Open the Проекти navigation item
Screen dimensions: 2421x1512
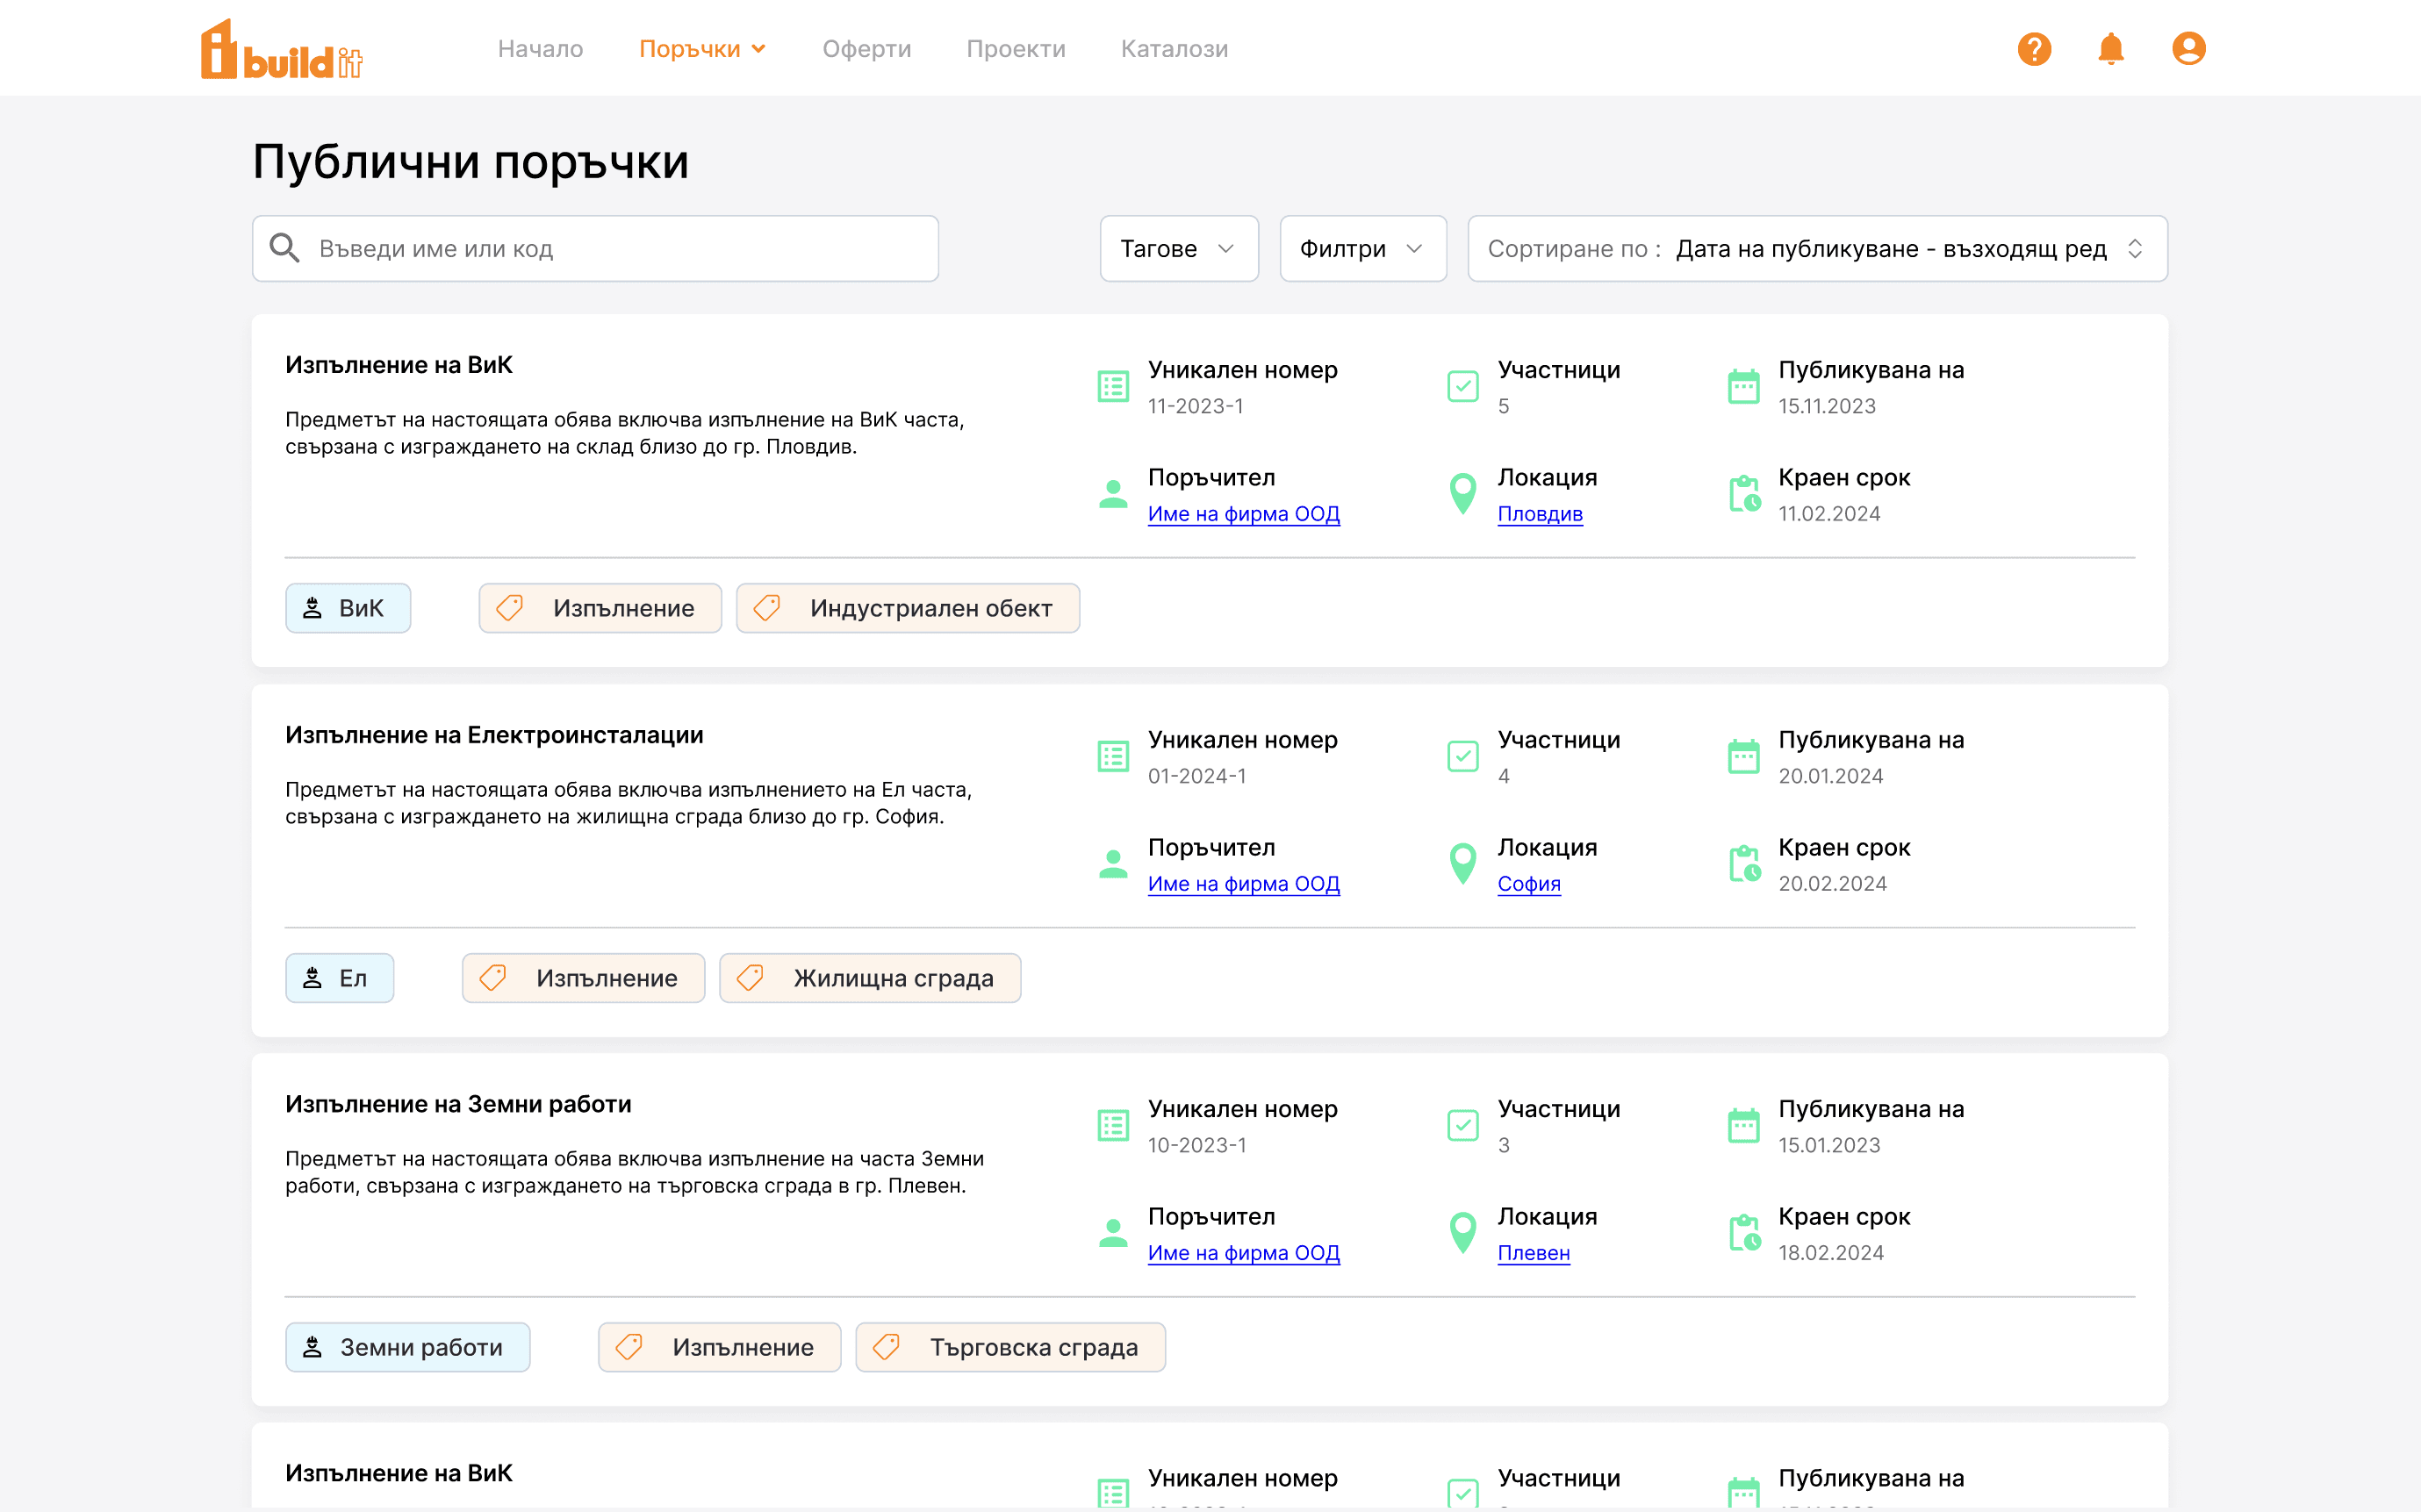click(x=1015, y=49)
